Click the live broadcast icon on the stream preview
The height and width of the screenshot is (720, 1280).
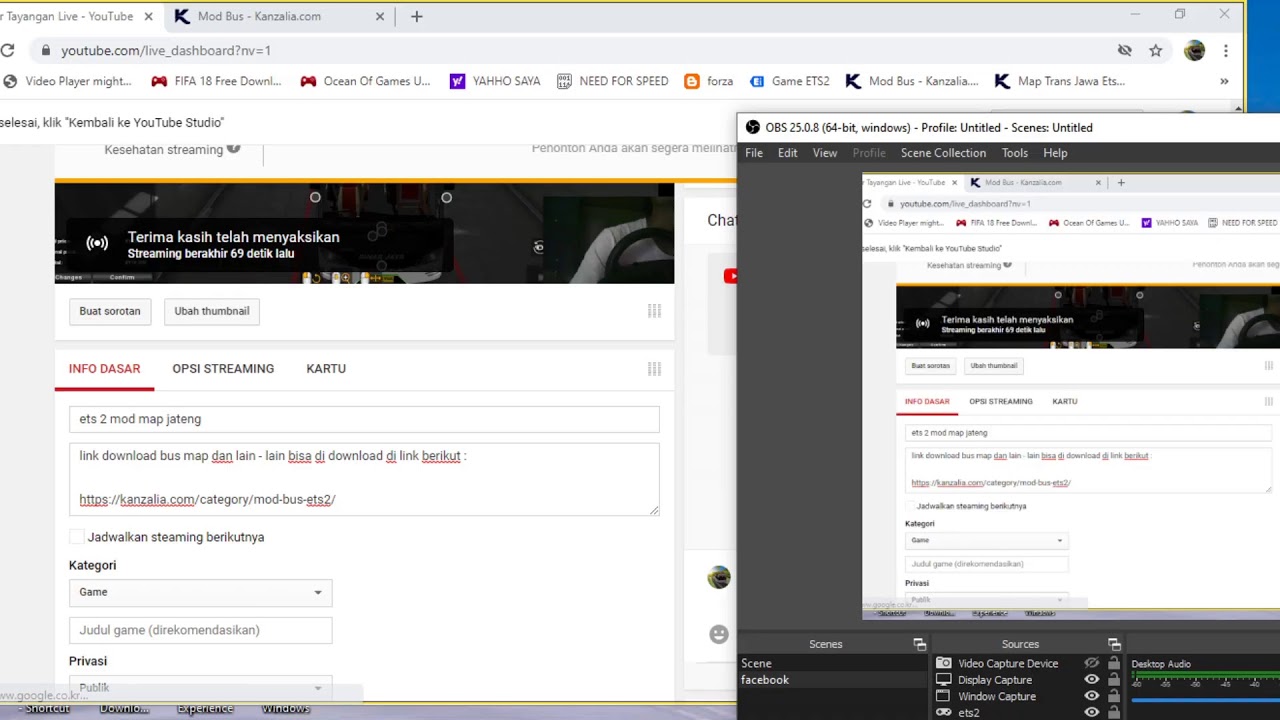click(x=97, y=243)
